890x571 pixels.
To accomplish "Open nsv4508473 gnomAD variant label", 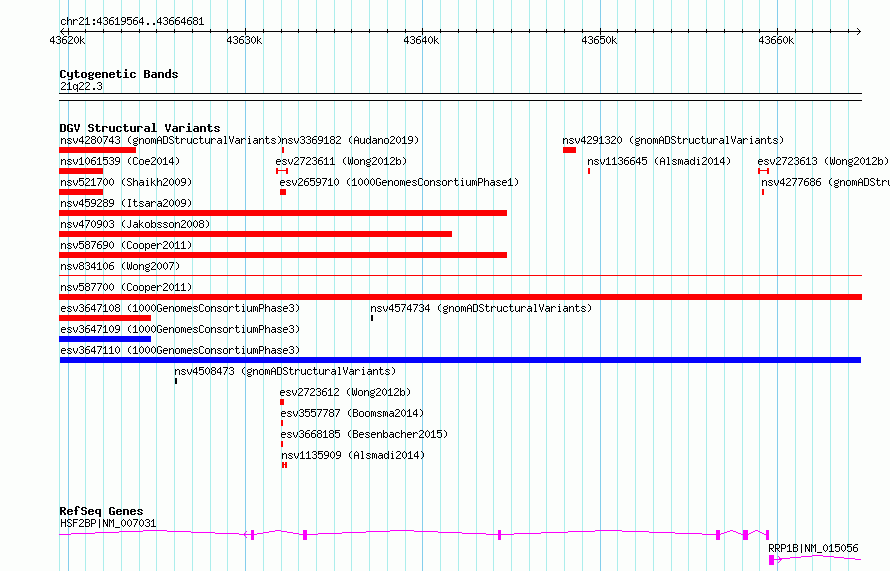I will 285,371.
